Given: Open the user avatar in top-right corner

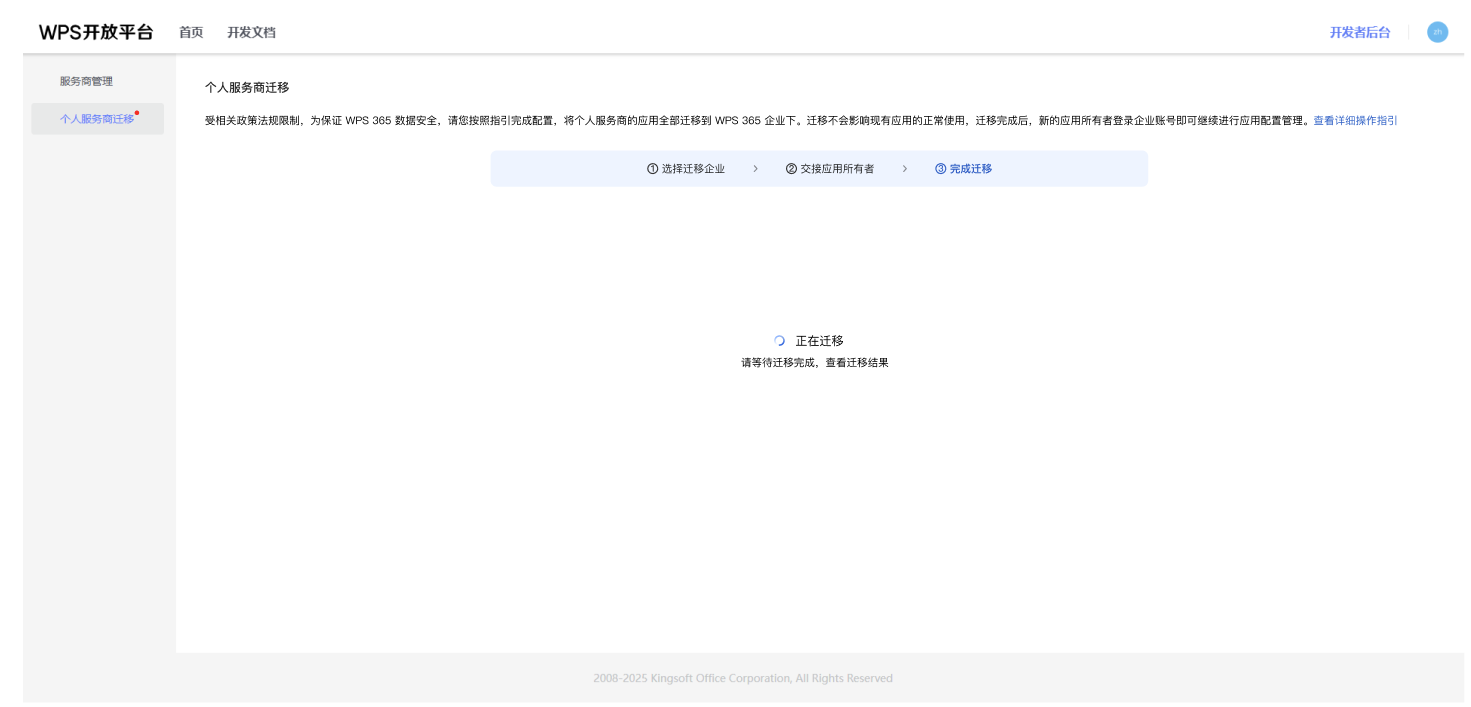Looking at the screenshot, I should (1437, 32).
